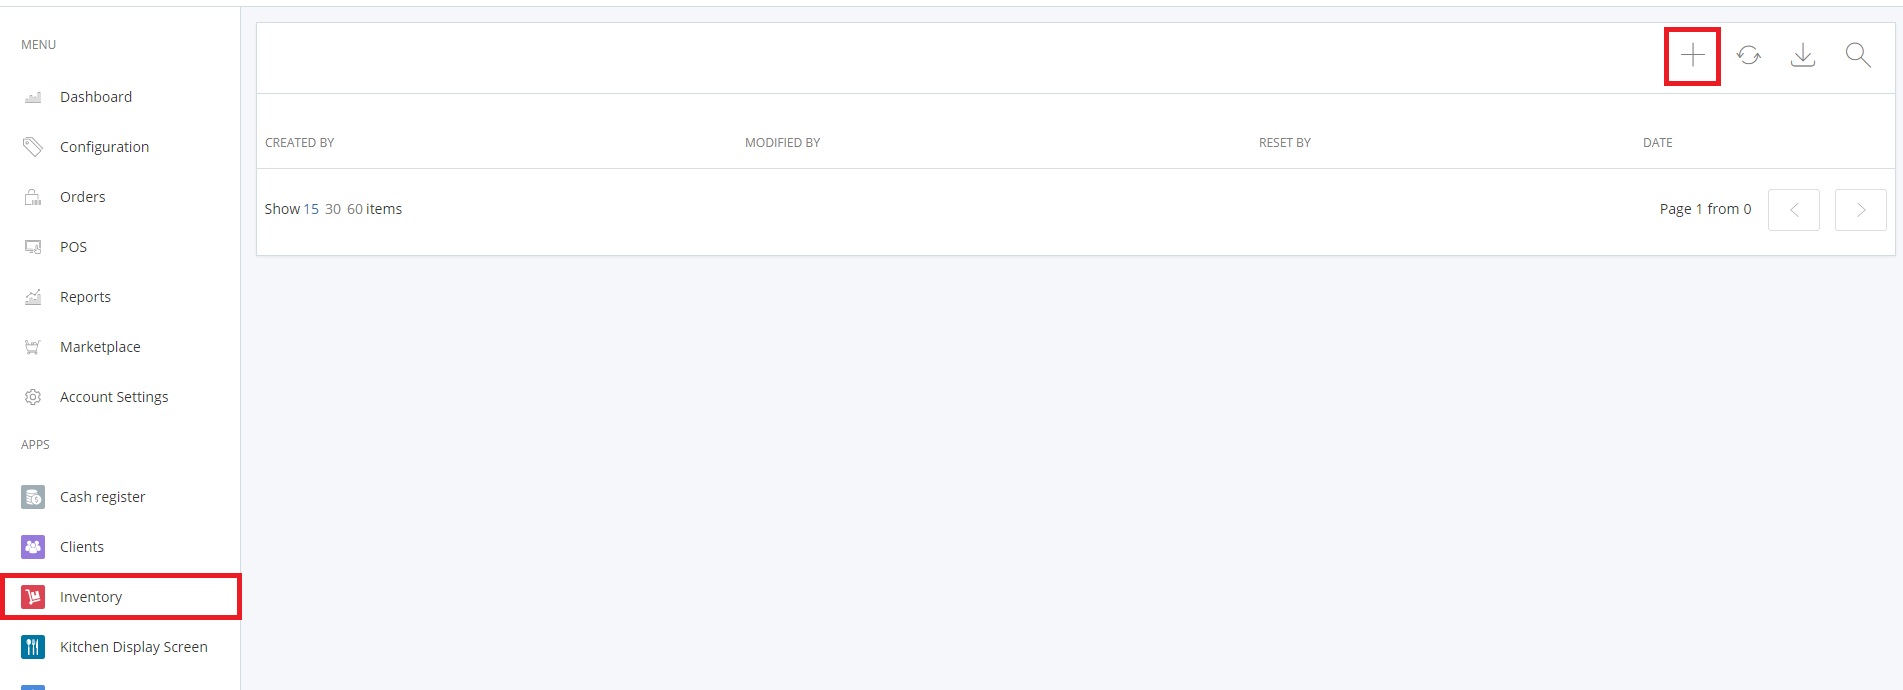This screenshot has width=1903, height=690.
Task: Click the Configuration tag icon
Action: tap(33, 147)
